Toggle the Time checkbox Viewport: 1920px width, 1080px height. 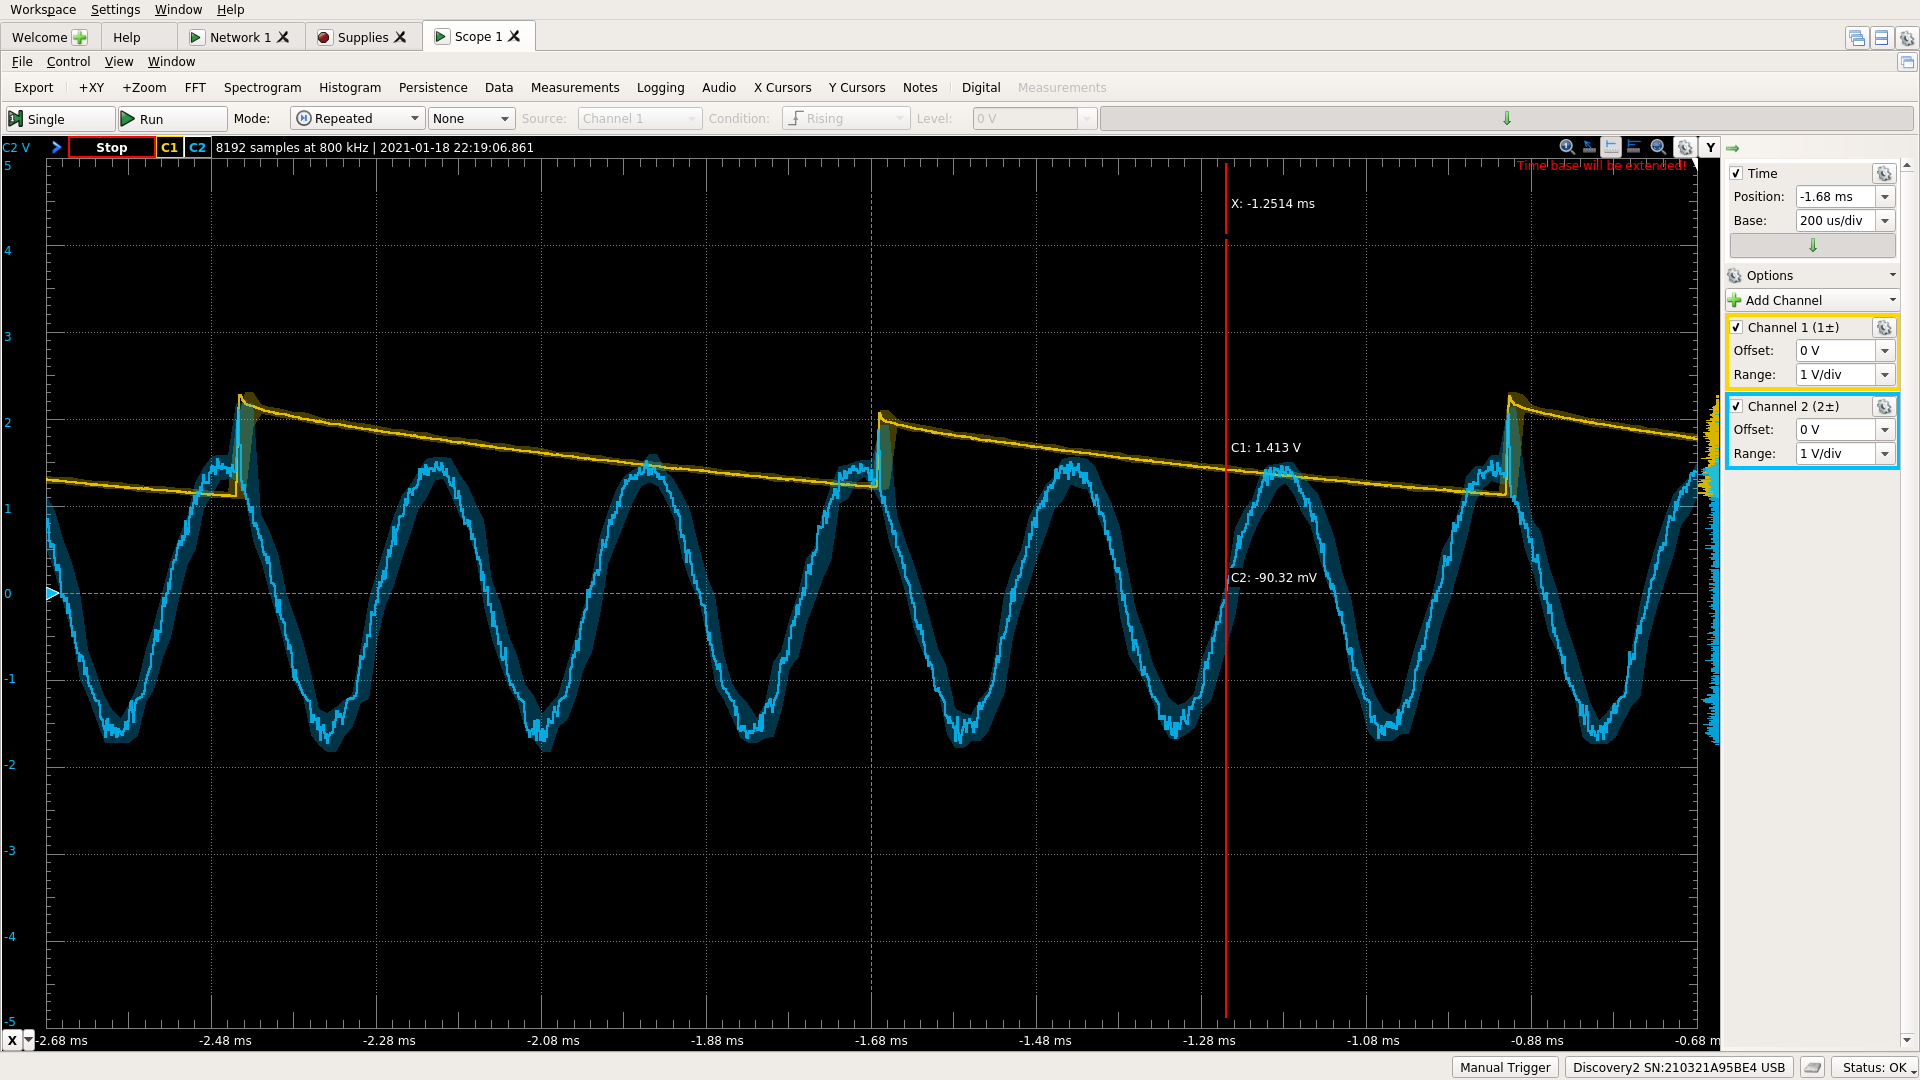coord(1737,173)
